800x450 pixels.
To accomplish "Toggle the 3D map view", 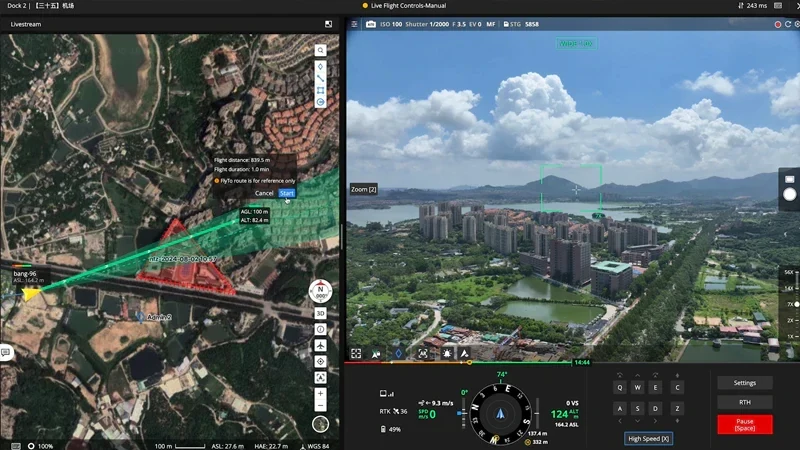I will 320,313.
